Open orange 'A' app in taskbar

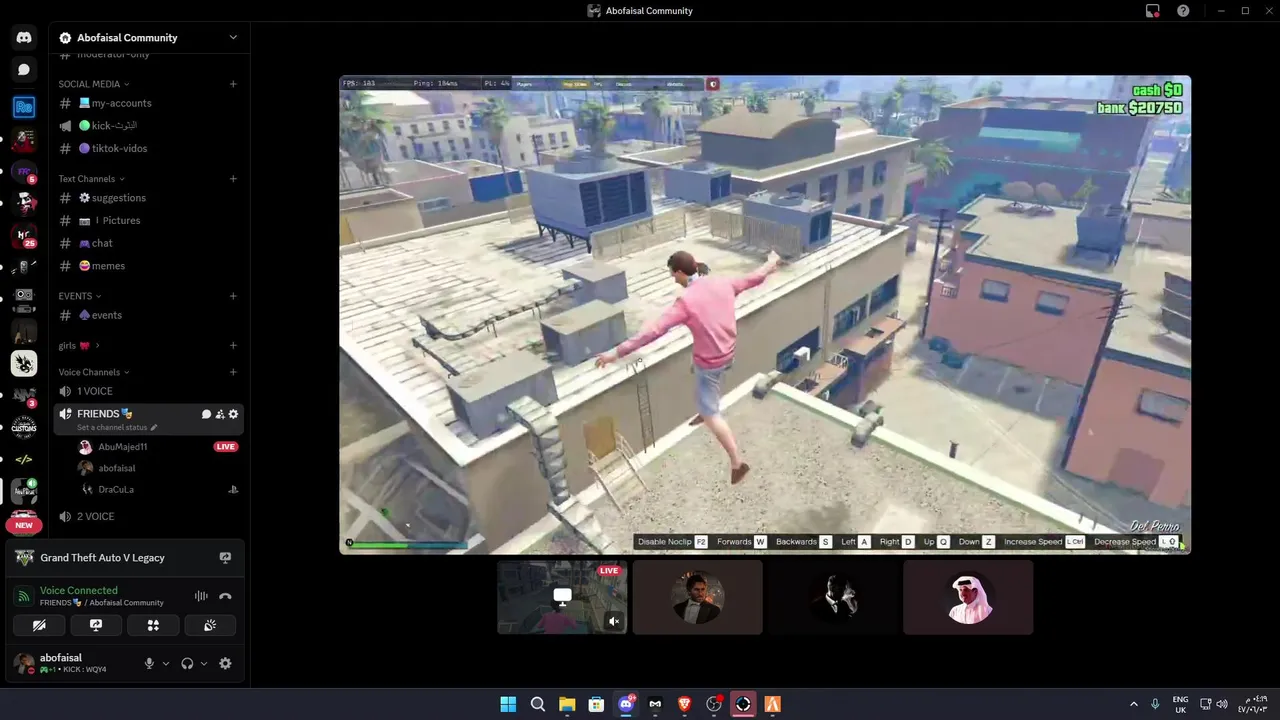[772, 704]
